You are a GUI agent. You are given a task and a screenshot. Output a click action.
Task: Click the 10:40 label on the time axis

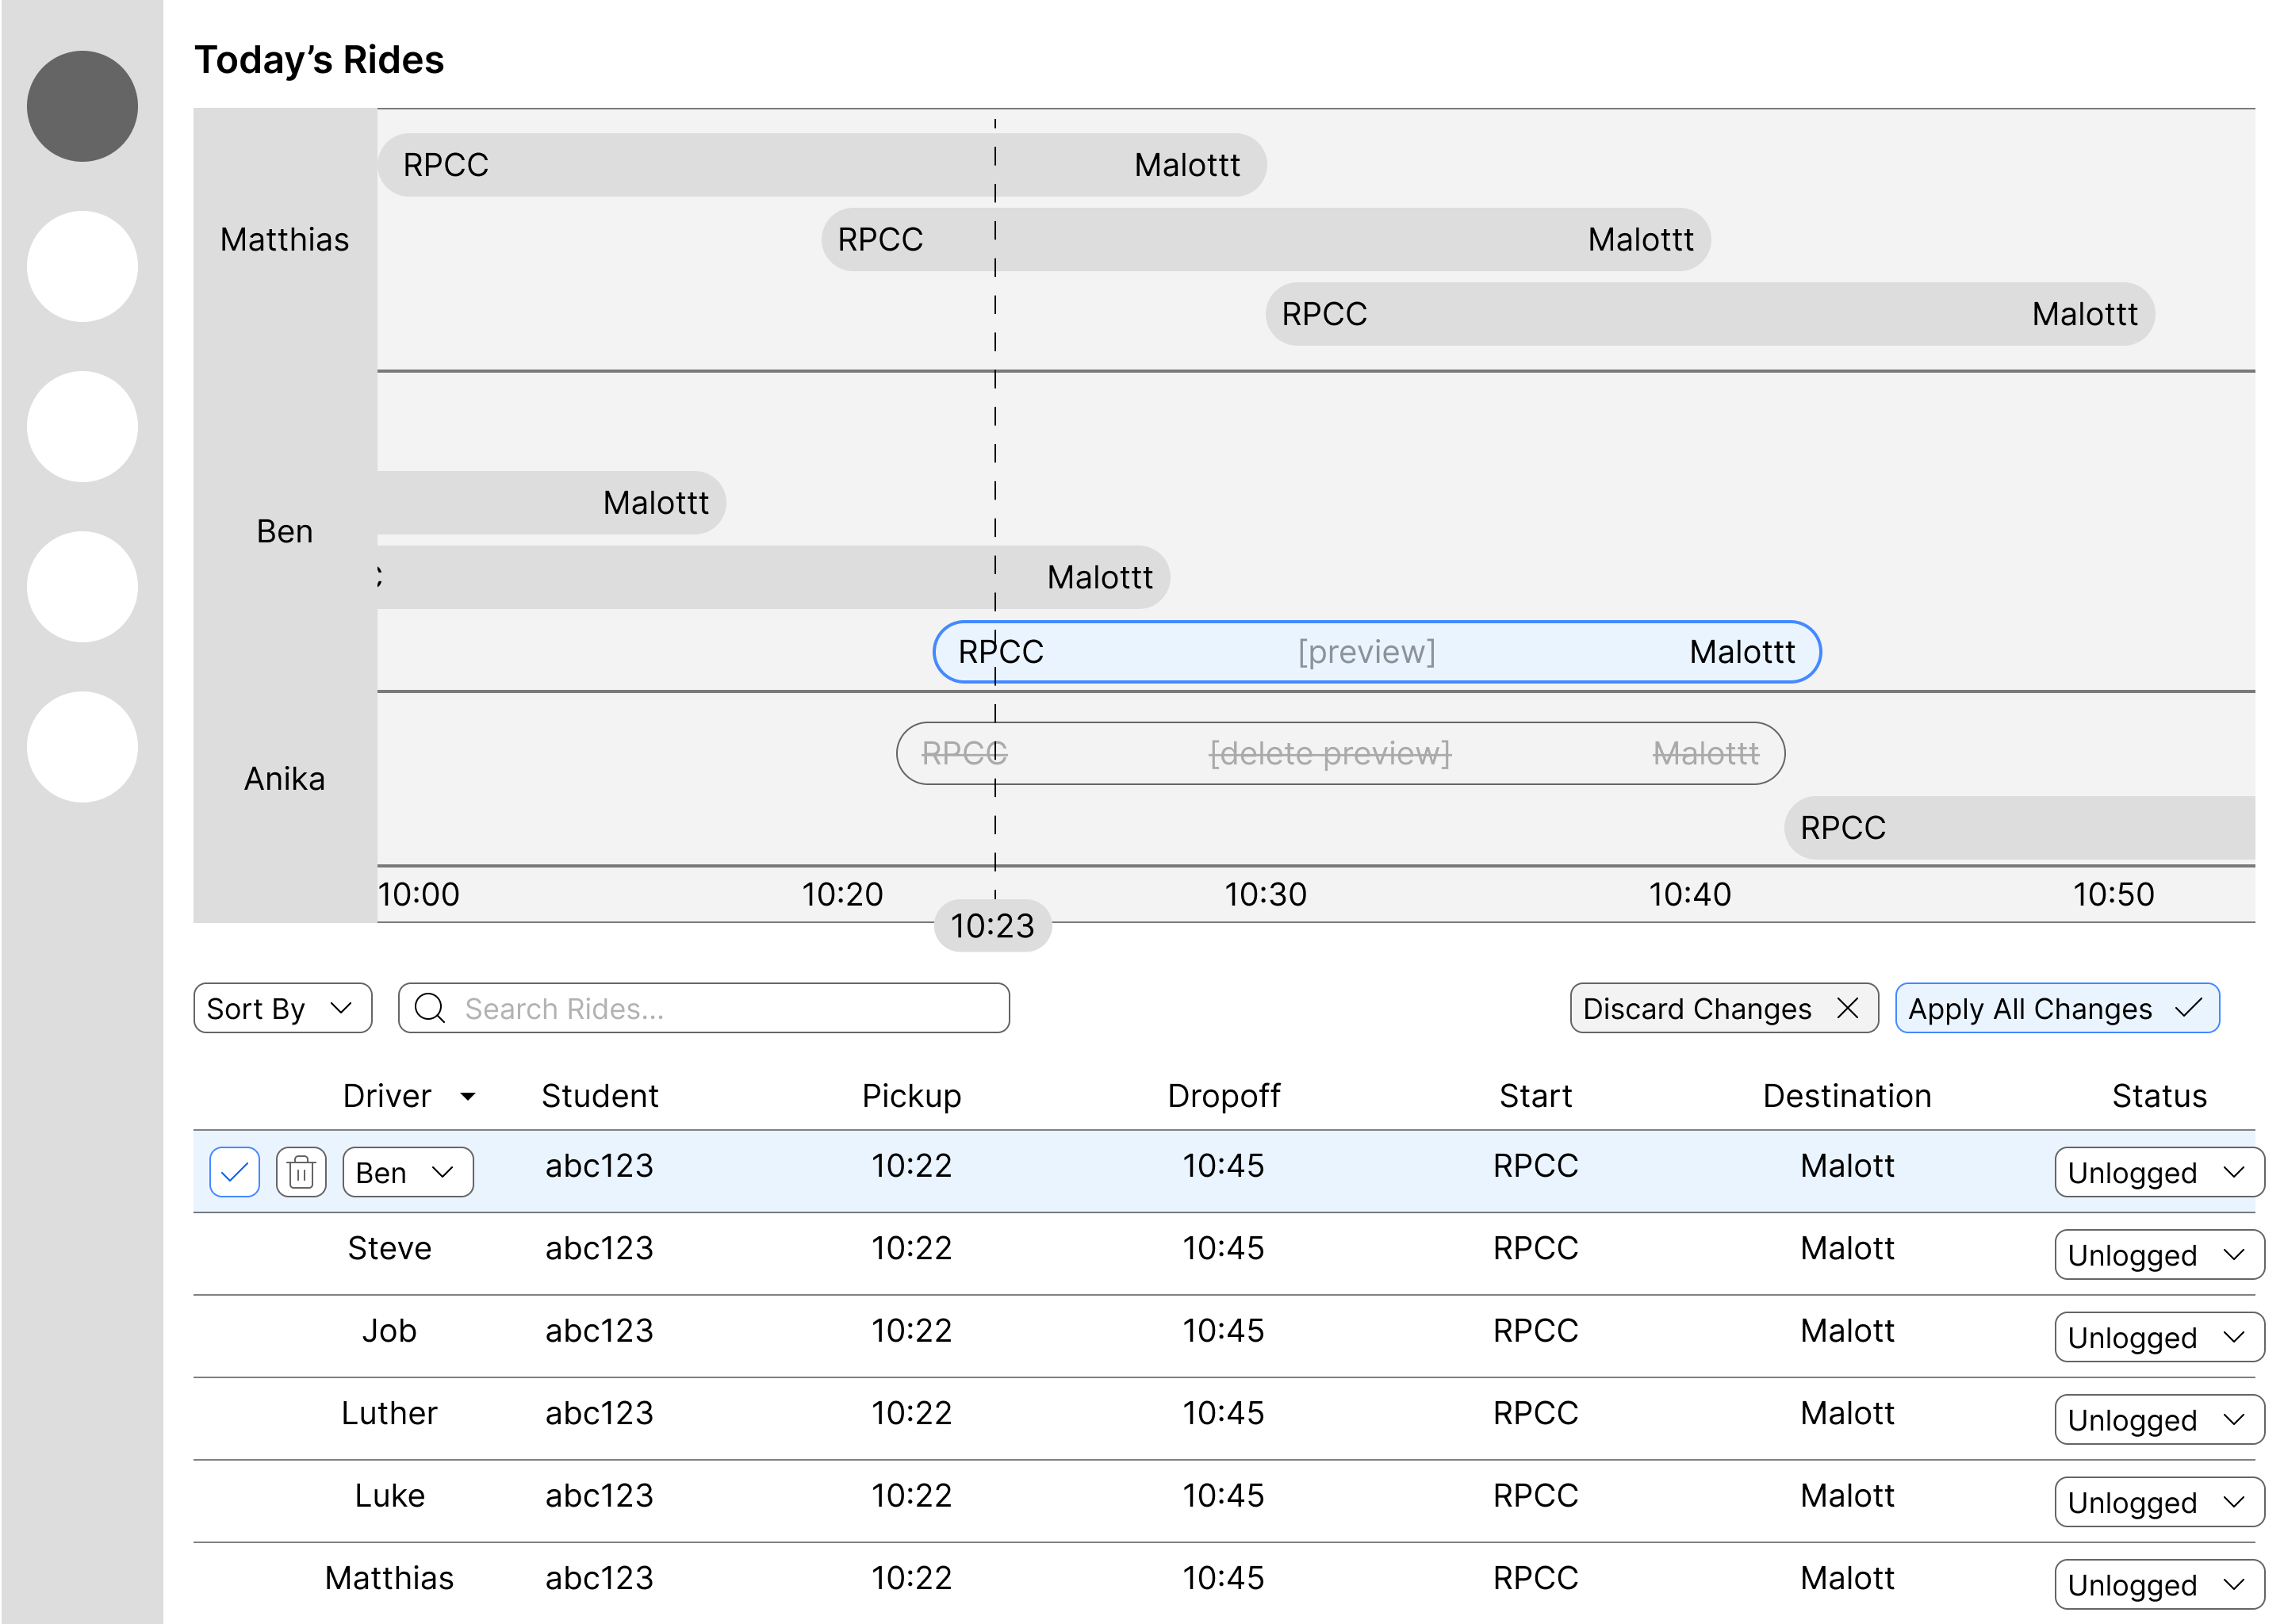click(x=1690, y=894)
